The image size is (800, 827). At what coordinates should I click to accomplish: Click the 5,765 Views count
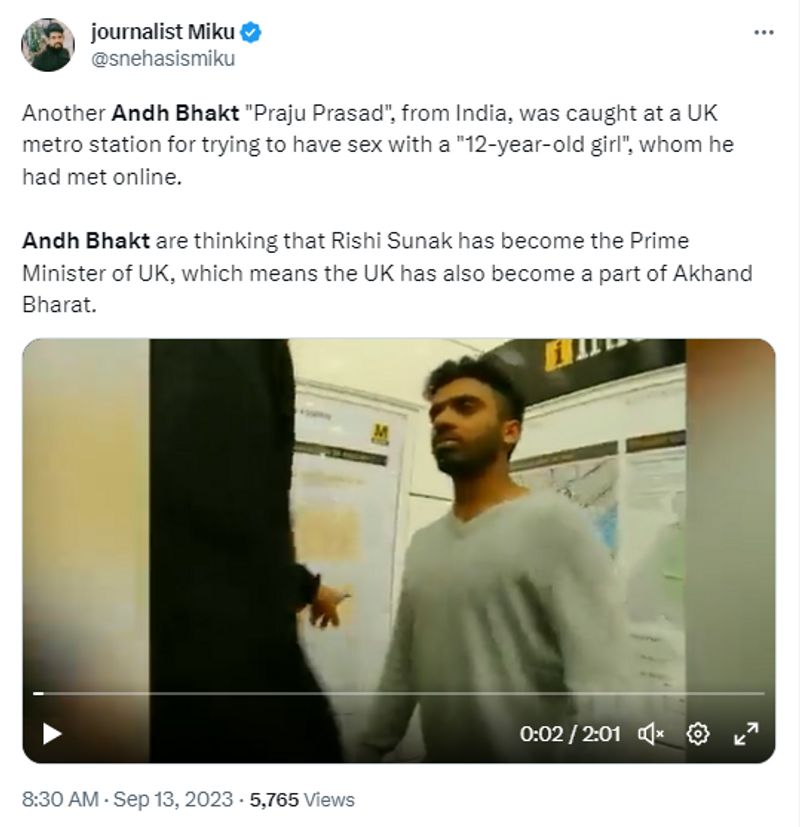pos(302,799)
